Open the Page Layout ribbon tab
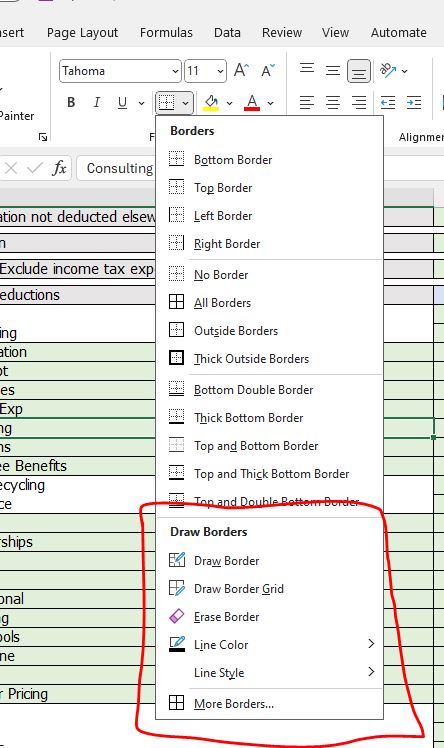 tap(82, 32)
